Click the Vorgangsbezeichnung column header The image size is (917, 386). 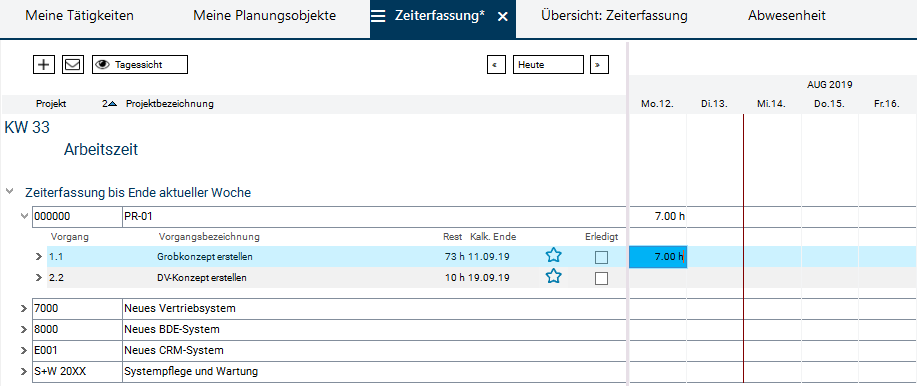209,237
